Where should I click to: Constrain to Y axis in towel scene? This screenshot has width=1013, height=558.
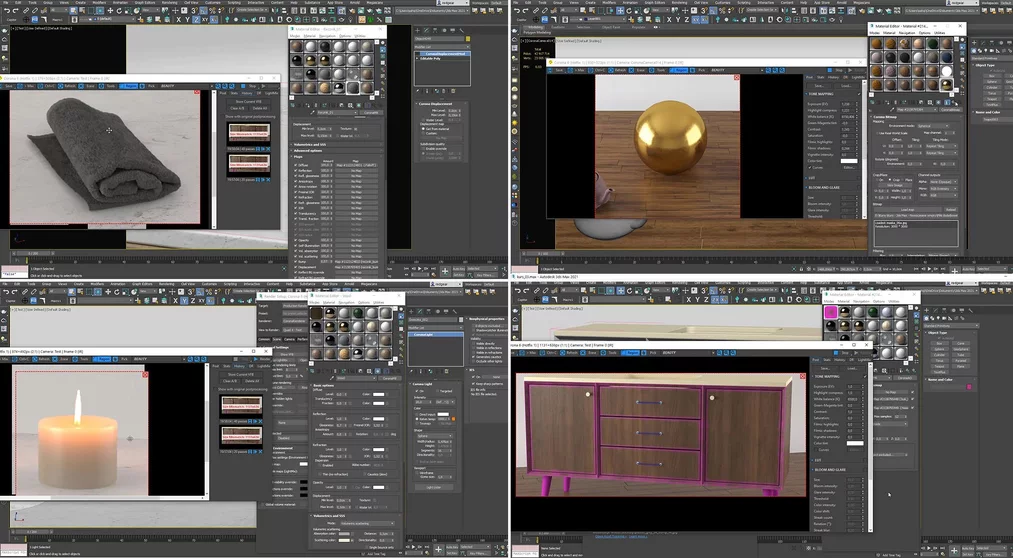point(187,20)
